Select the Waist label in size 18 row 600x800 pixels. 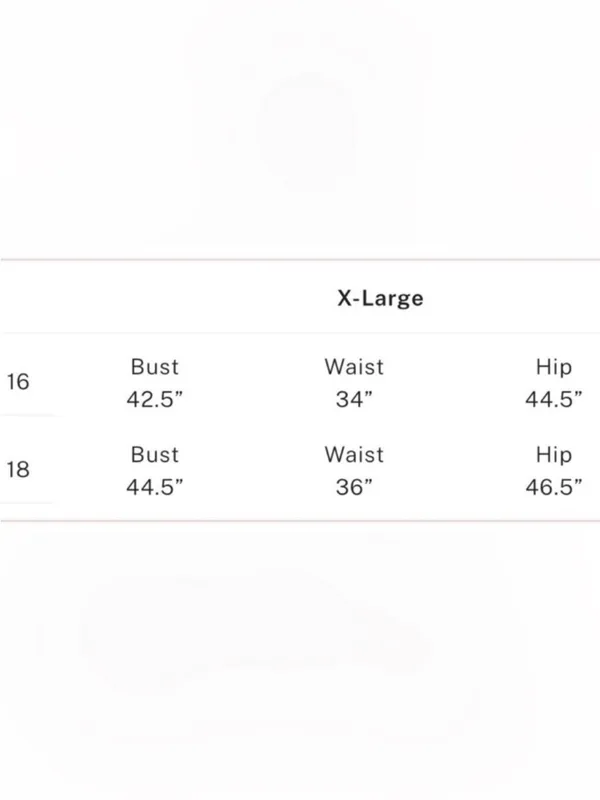click(x=354, y=455)
